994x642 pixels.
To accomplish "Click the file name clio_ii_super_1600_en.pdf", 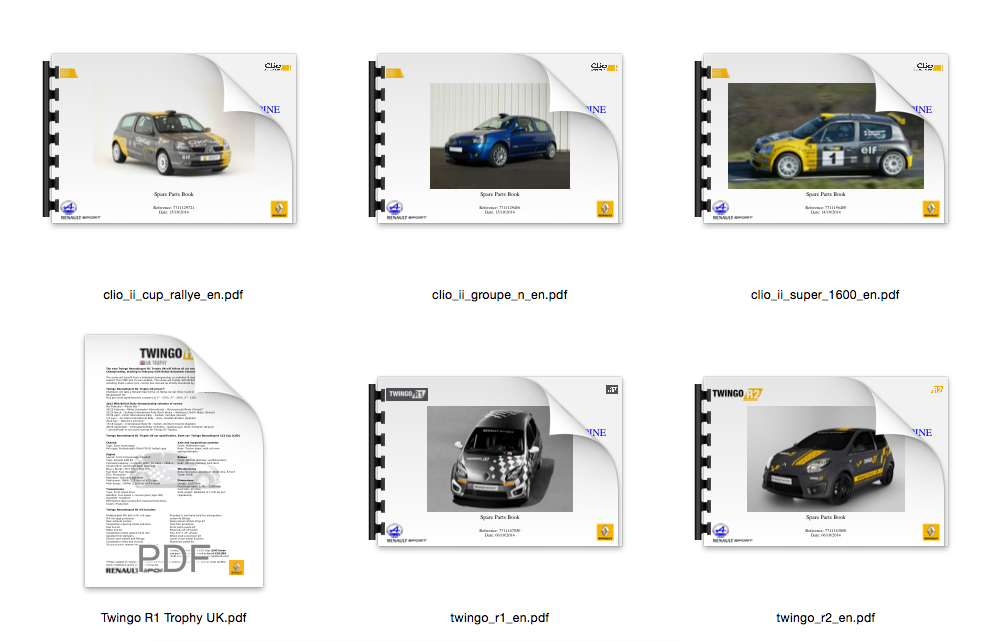I will point(825,295).
